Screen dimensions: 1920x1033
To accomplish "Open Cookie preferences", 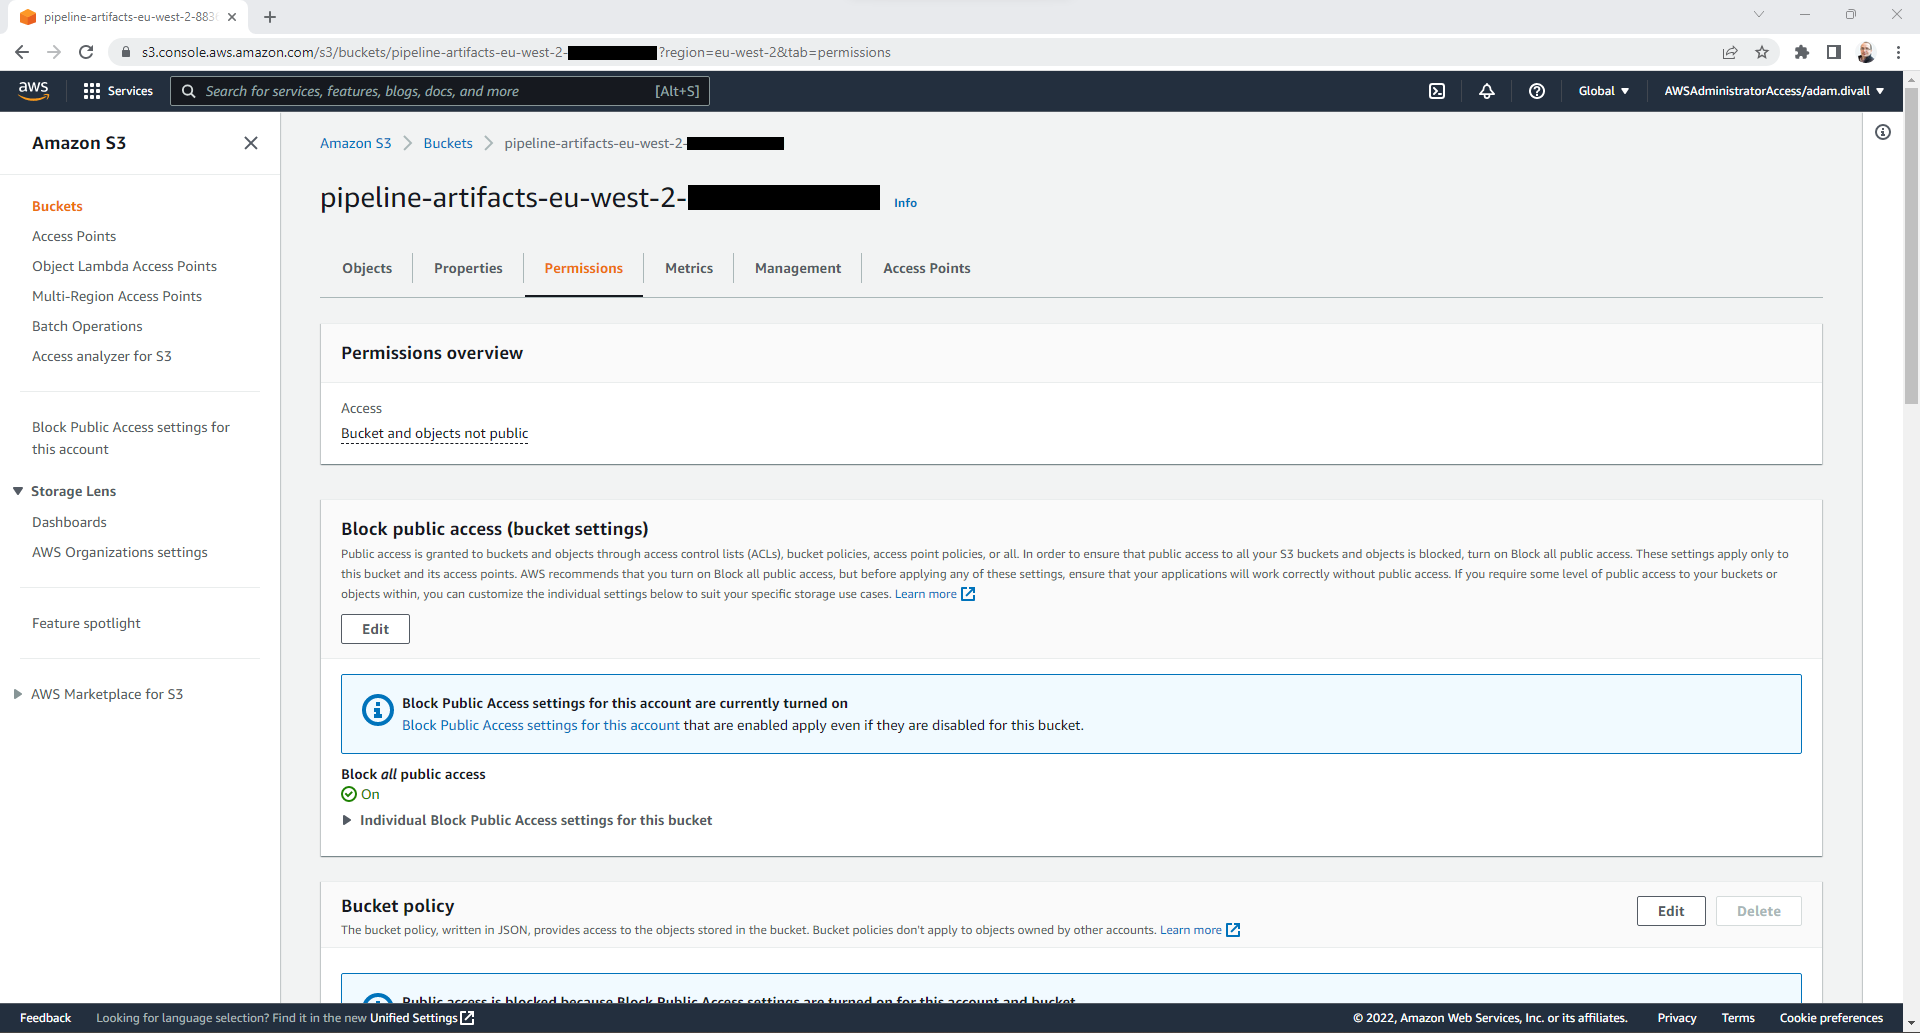I will tap(1831, 1018).
